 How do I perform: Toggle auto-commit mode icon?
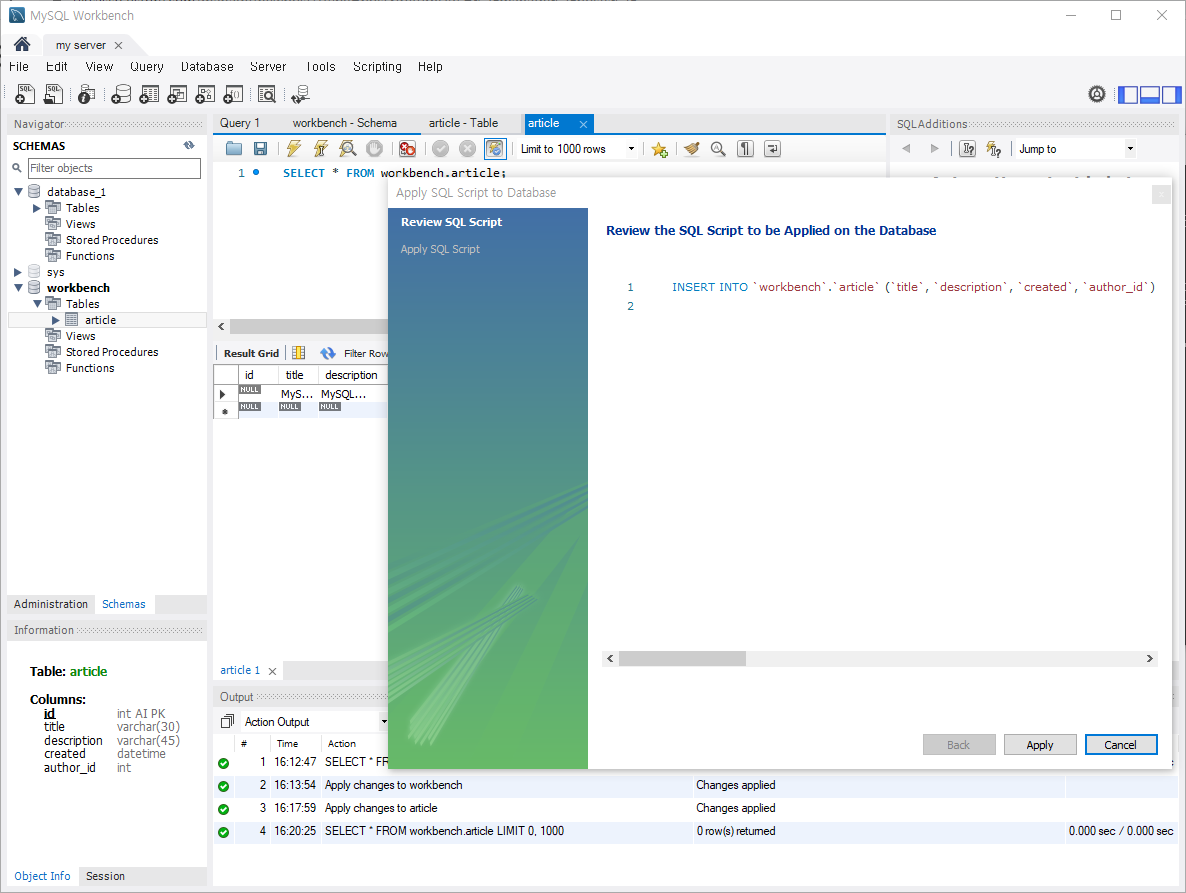coord(495,149)
